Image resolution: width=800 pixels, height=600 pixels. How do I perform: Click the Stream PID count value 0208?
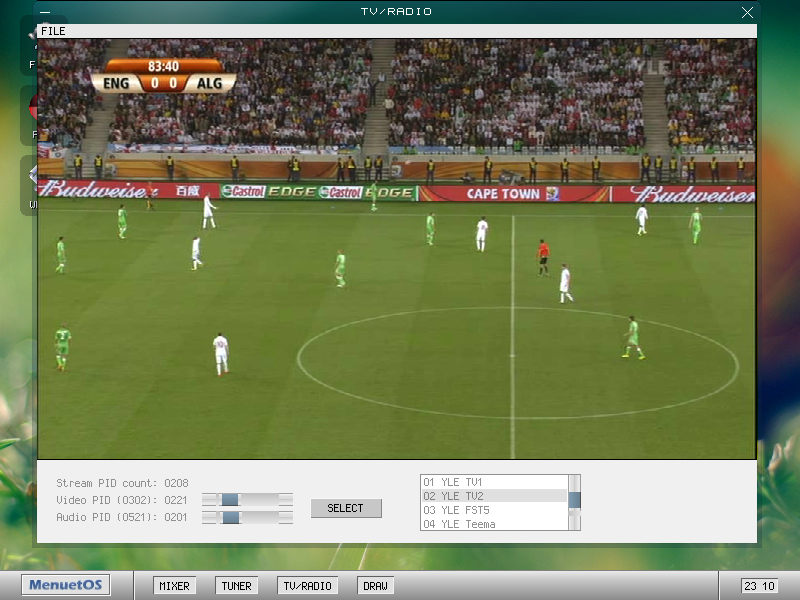pyautogui.click(x=176, y=483)
